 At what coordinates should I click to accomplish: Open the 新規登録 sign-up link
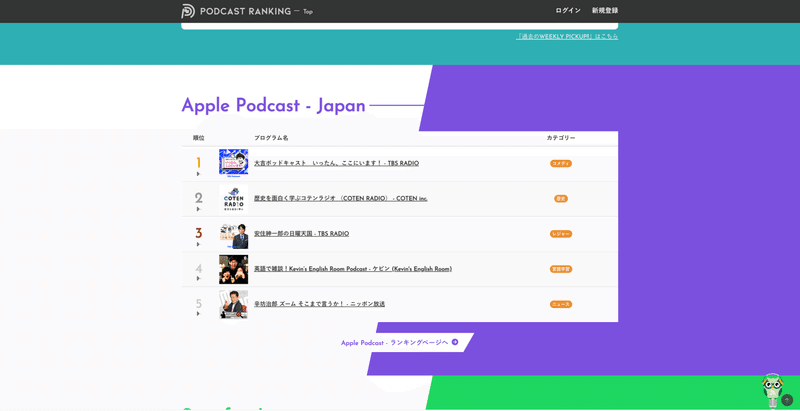[605, 11]
